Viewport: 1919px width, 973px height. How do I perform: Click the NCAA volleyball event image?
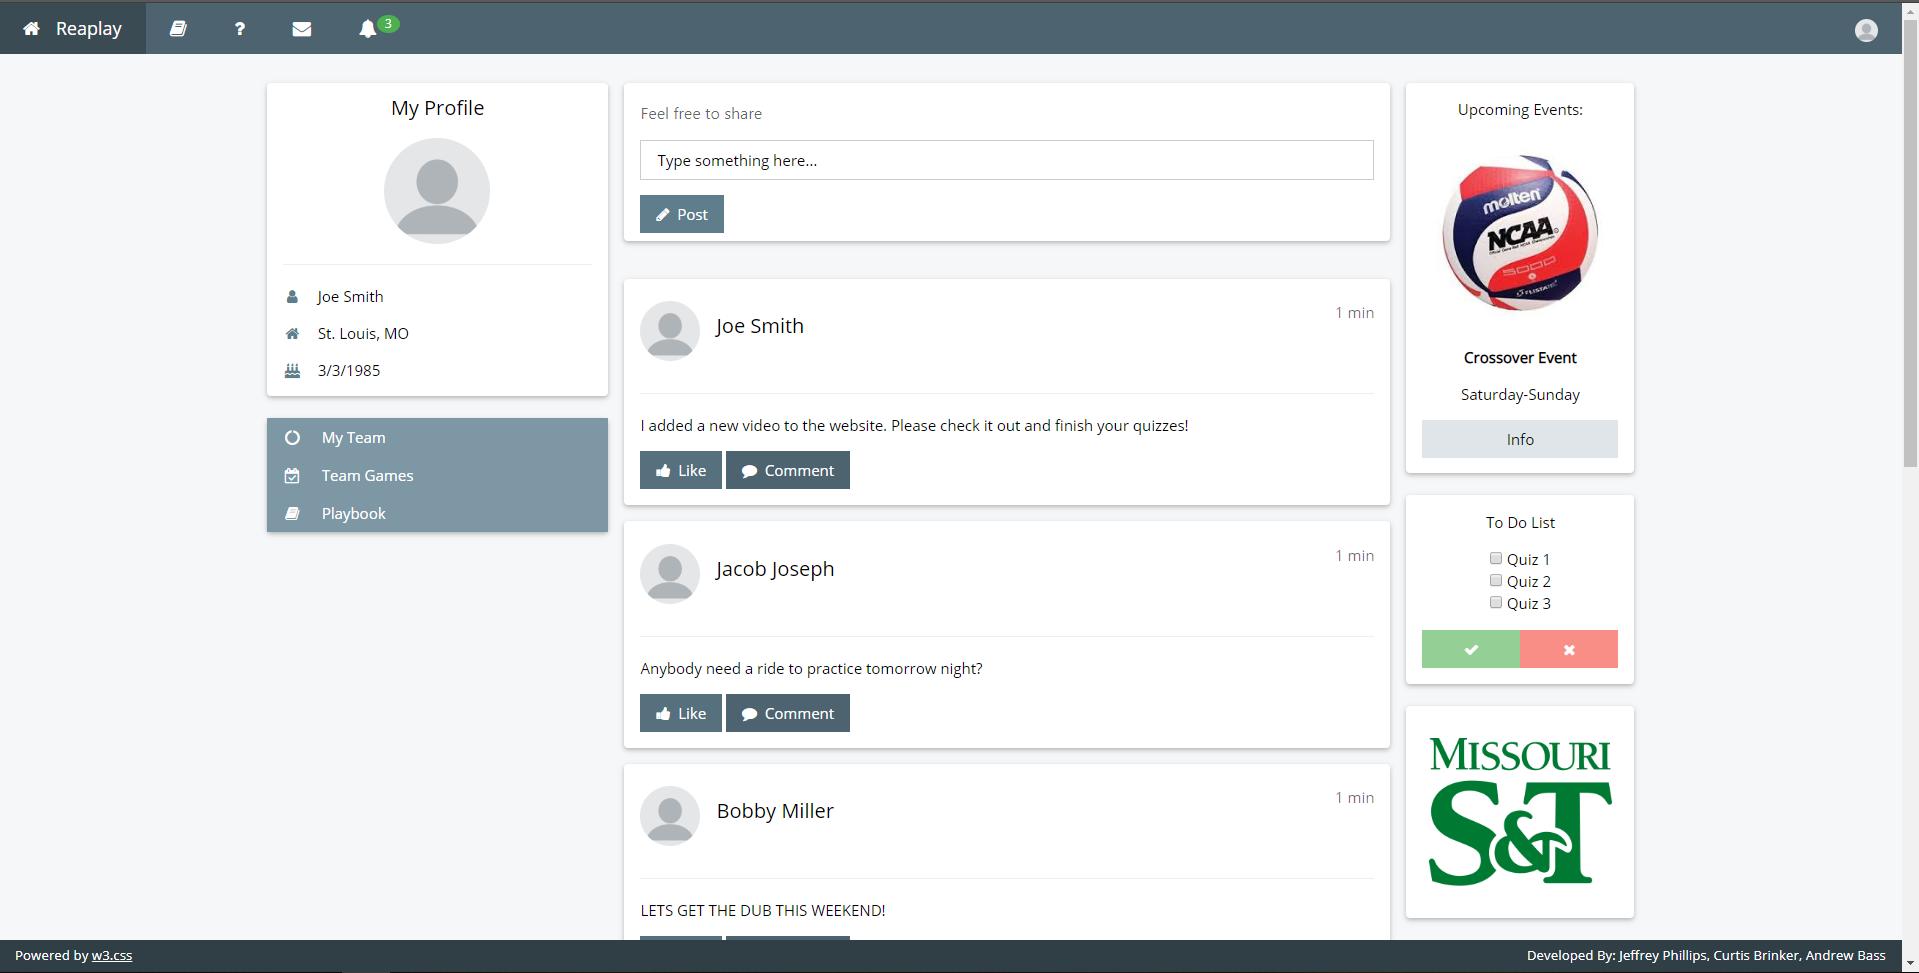point(1520,232)
